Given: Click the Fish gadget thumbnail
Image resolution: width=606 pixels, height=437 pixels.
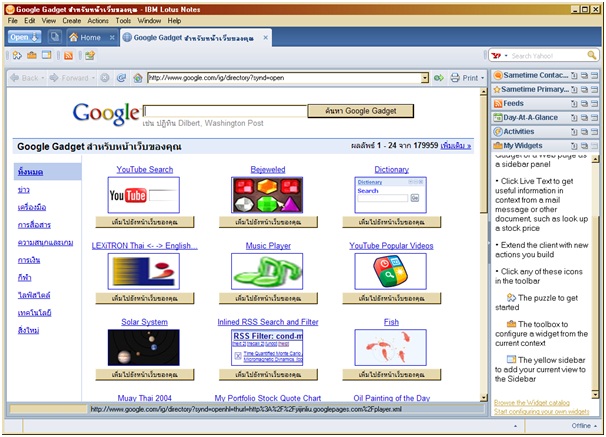Looking at the screenshot, I should pos(390,347).
